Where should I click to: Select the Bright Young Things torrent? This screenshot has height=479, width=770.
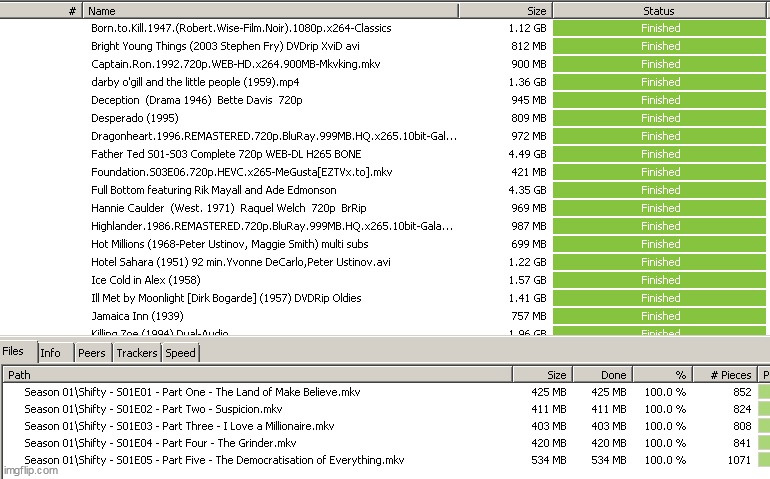click(225, 46)
